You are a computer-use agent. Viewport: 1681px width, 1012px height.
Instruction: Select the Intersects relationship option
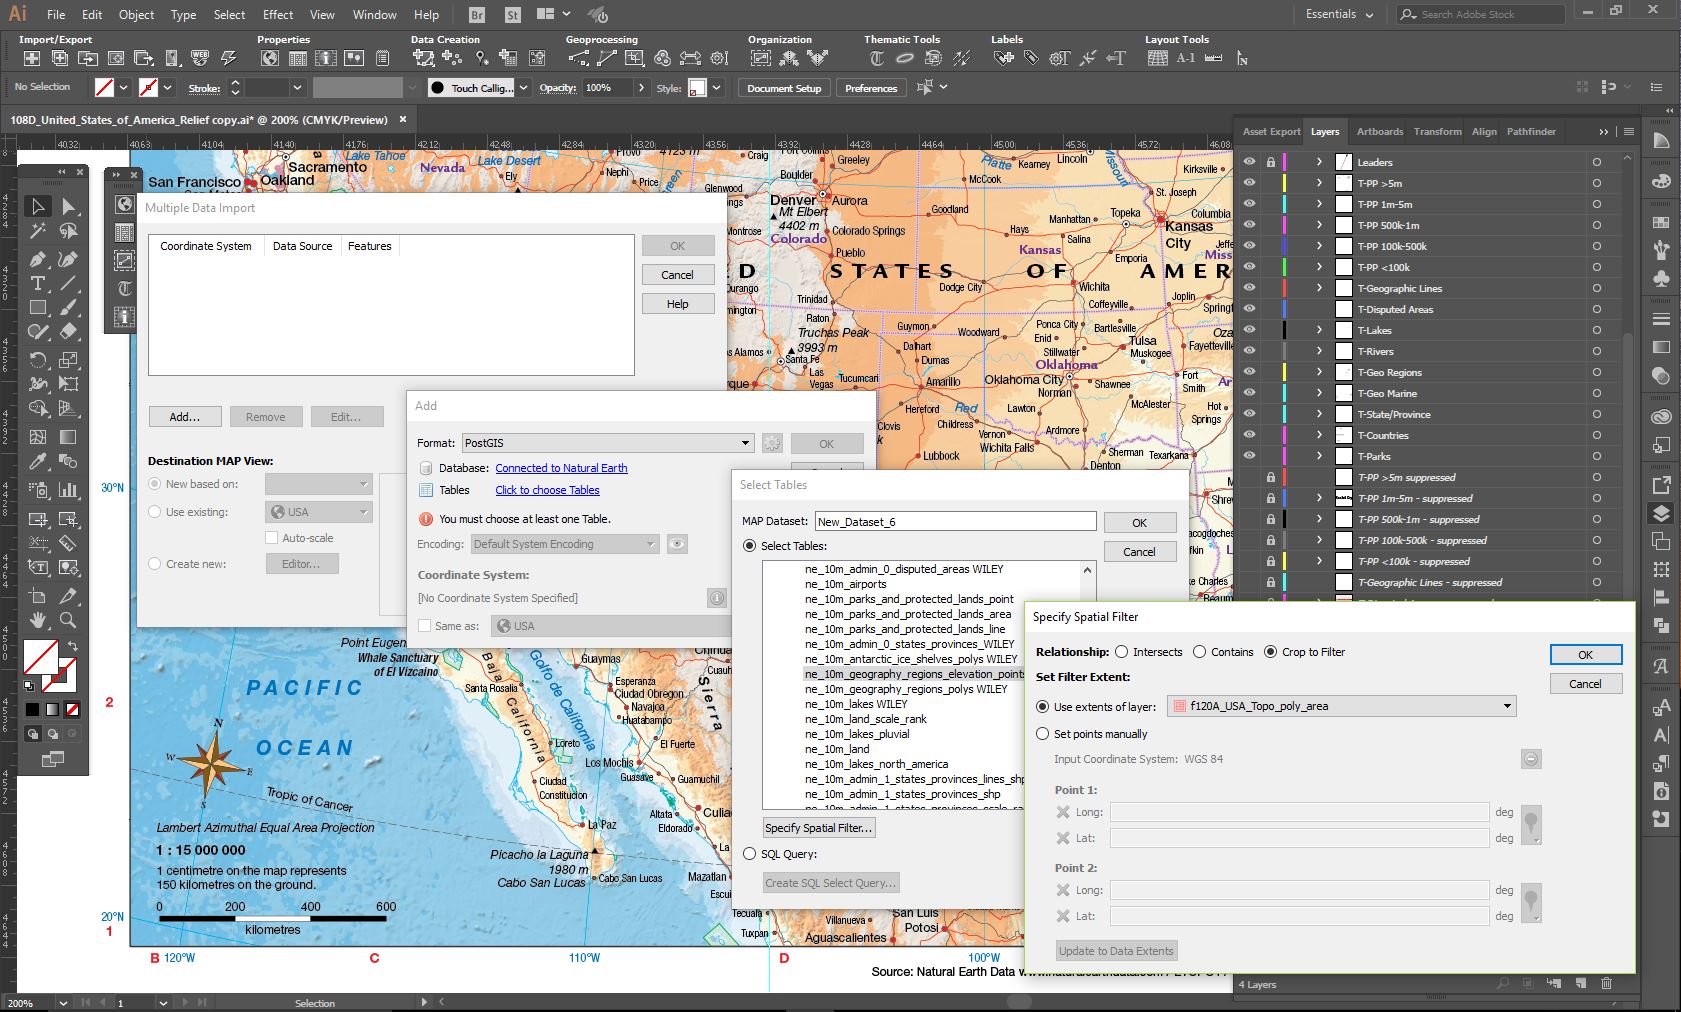point(1122,652)
